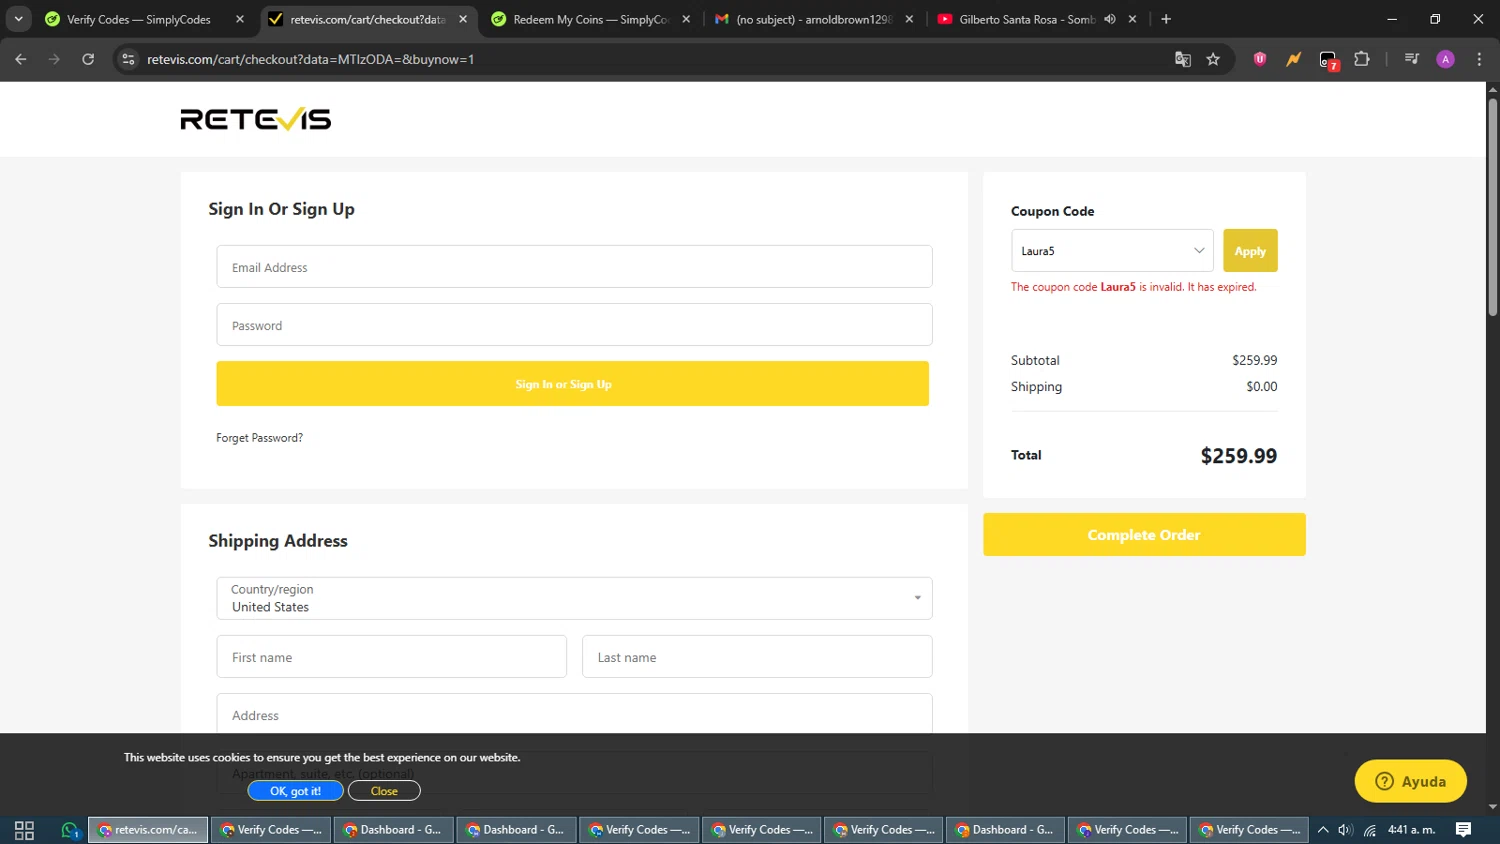This screenshot has height=844, width=1500.
Task: Open the WhatsApp taskbar icon
Action: pos(69,830)
